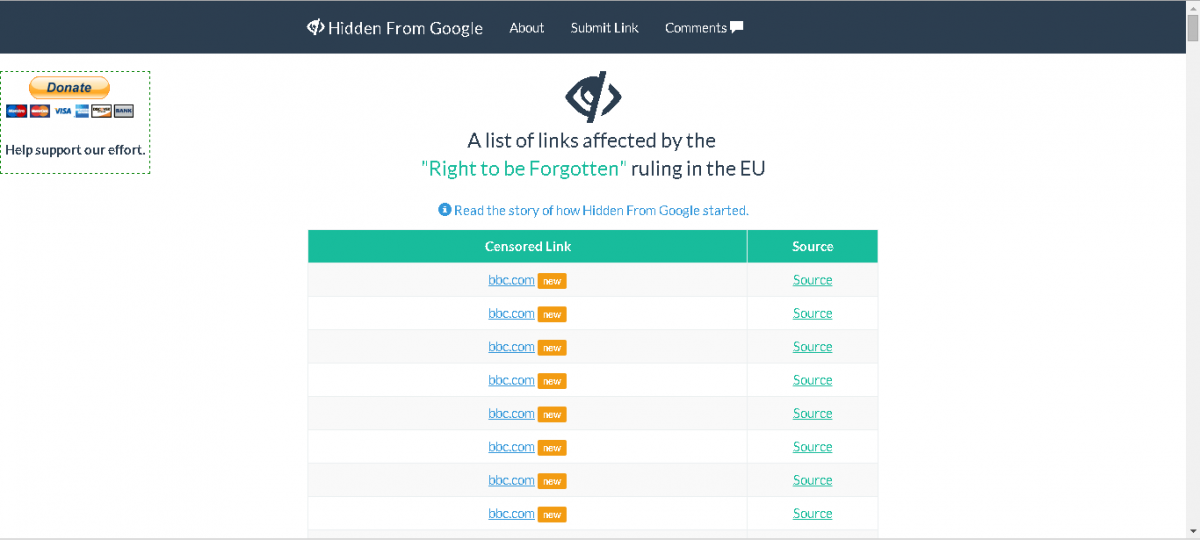
Task: Open the Comments section from navbar
Action: [696, 28]
